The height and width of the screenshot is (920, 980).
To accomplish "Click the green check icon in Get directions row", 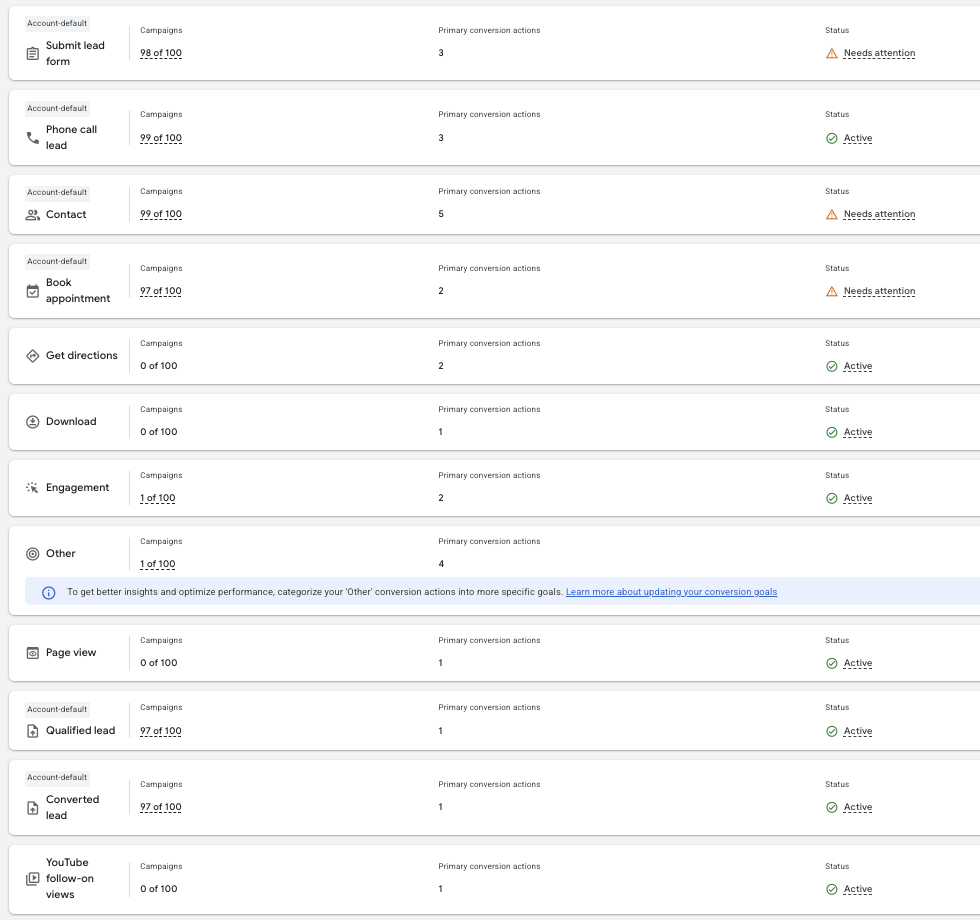I will [x=831, y=366].
